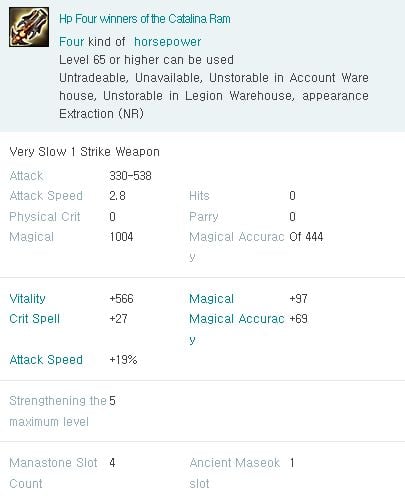Click the 'Very Slow 1 Strike Weapon' heading
405x501 pixels.
click(x=84, y=152)
